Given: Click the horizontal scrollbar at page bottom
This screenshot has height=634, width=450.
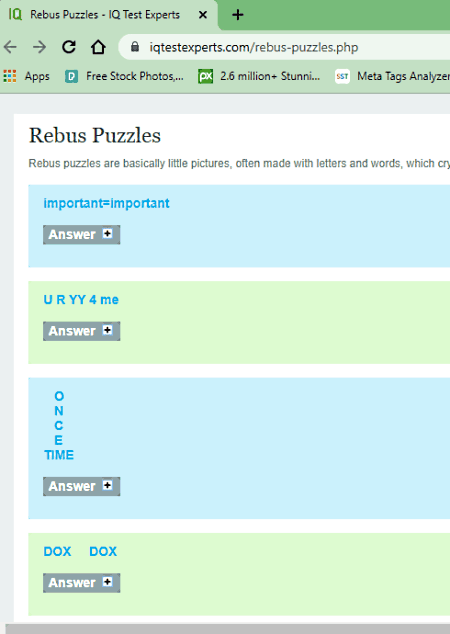Looking at the screenshot, I should (x=227, y=629).
